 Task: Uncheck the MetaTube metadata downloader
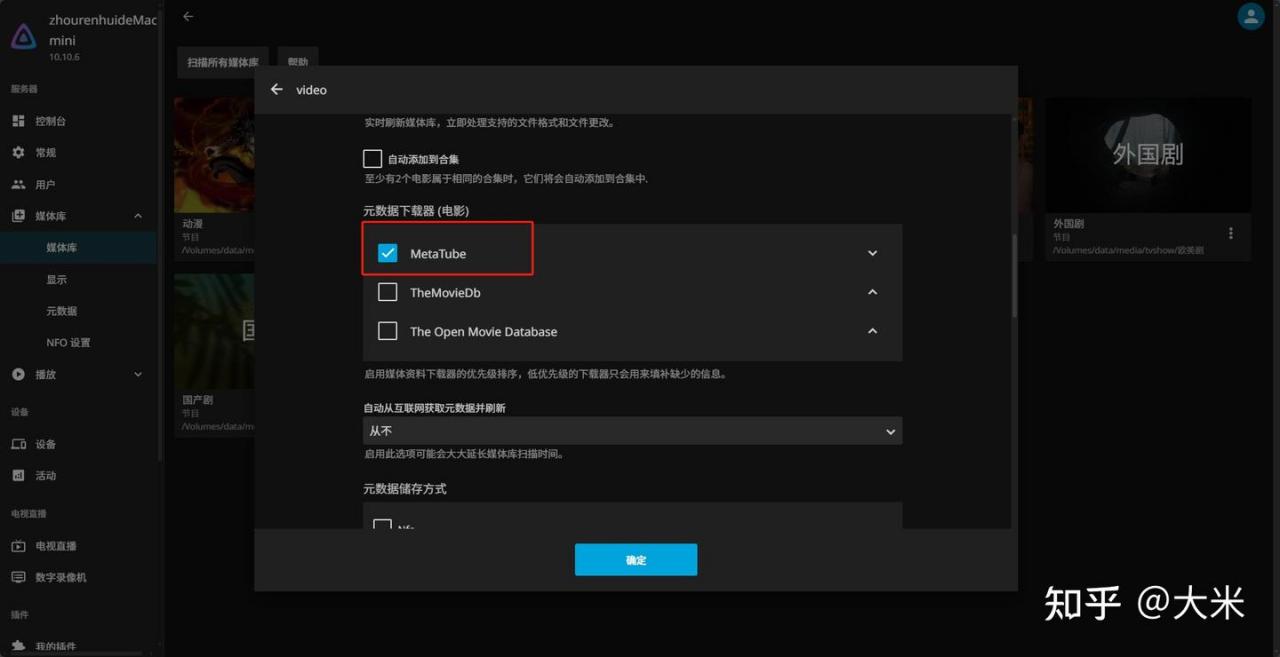pos(388,253)
